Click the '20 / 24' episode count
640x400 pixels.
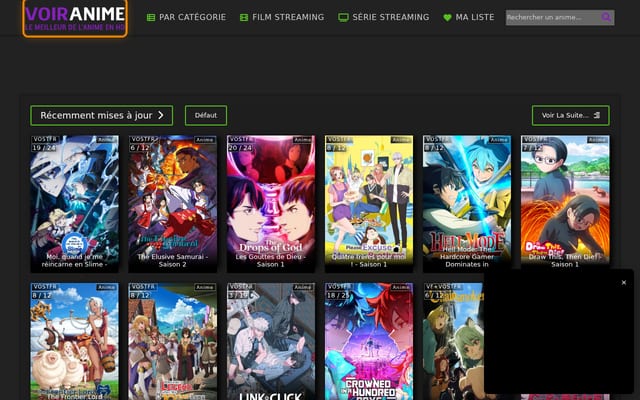coord(240,148)
